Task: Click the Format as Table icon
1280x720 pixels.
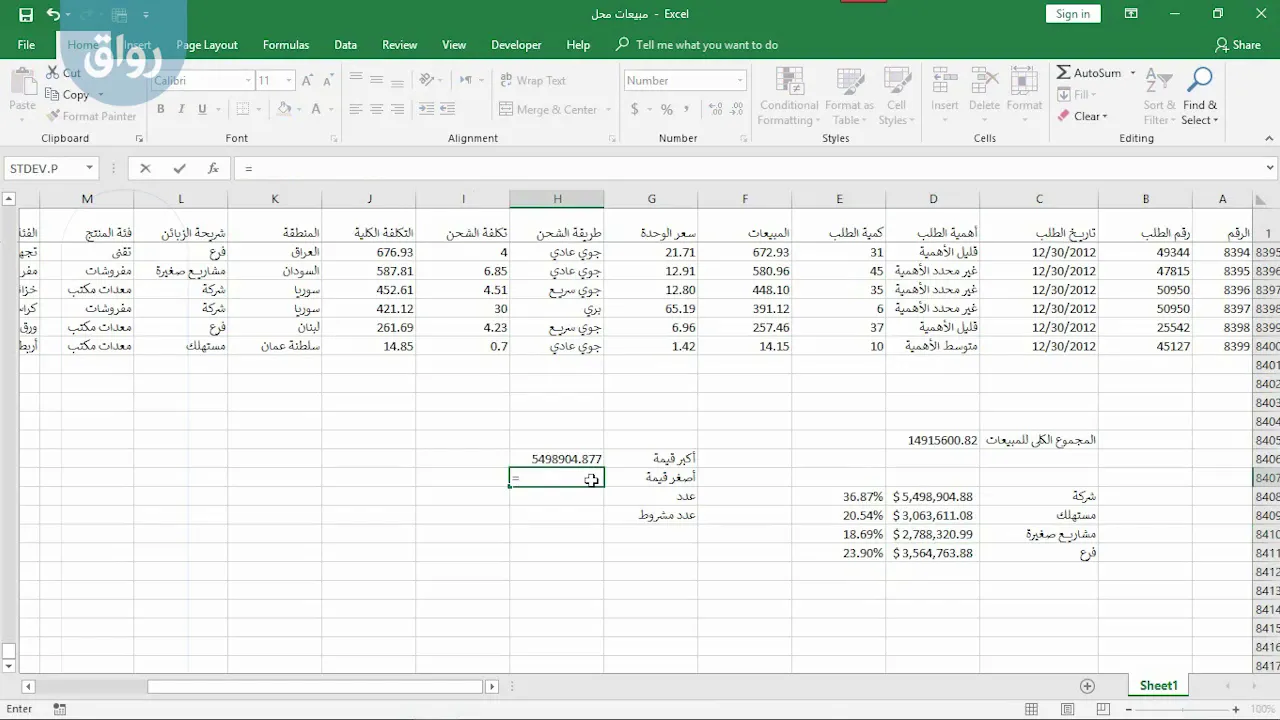Action: 849,82
